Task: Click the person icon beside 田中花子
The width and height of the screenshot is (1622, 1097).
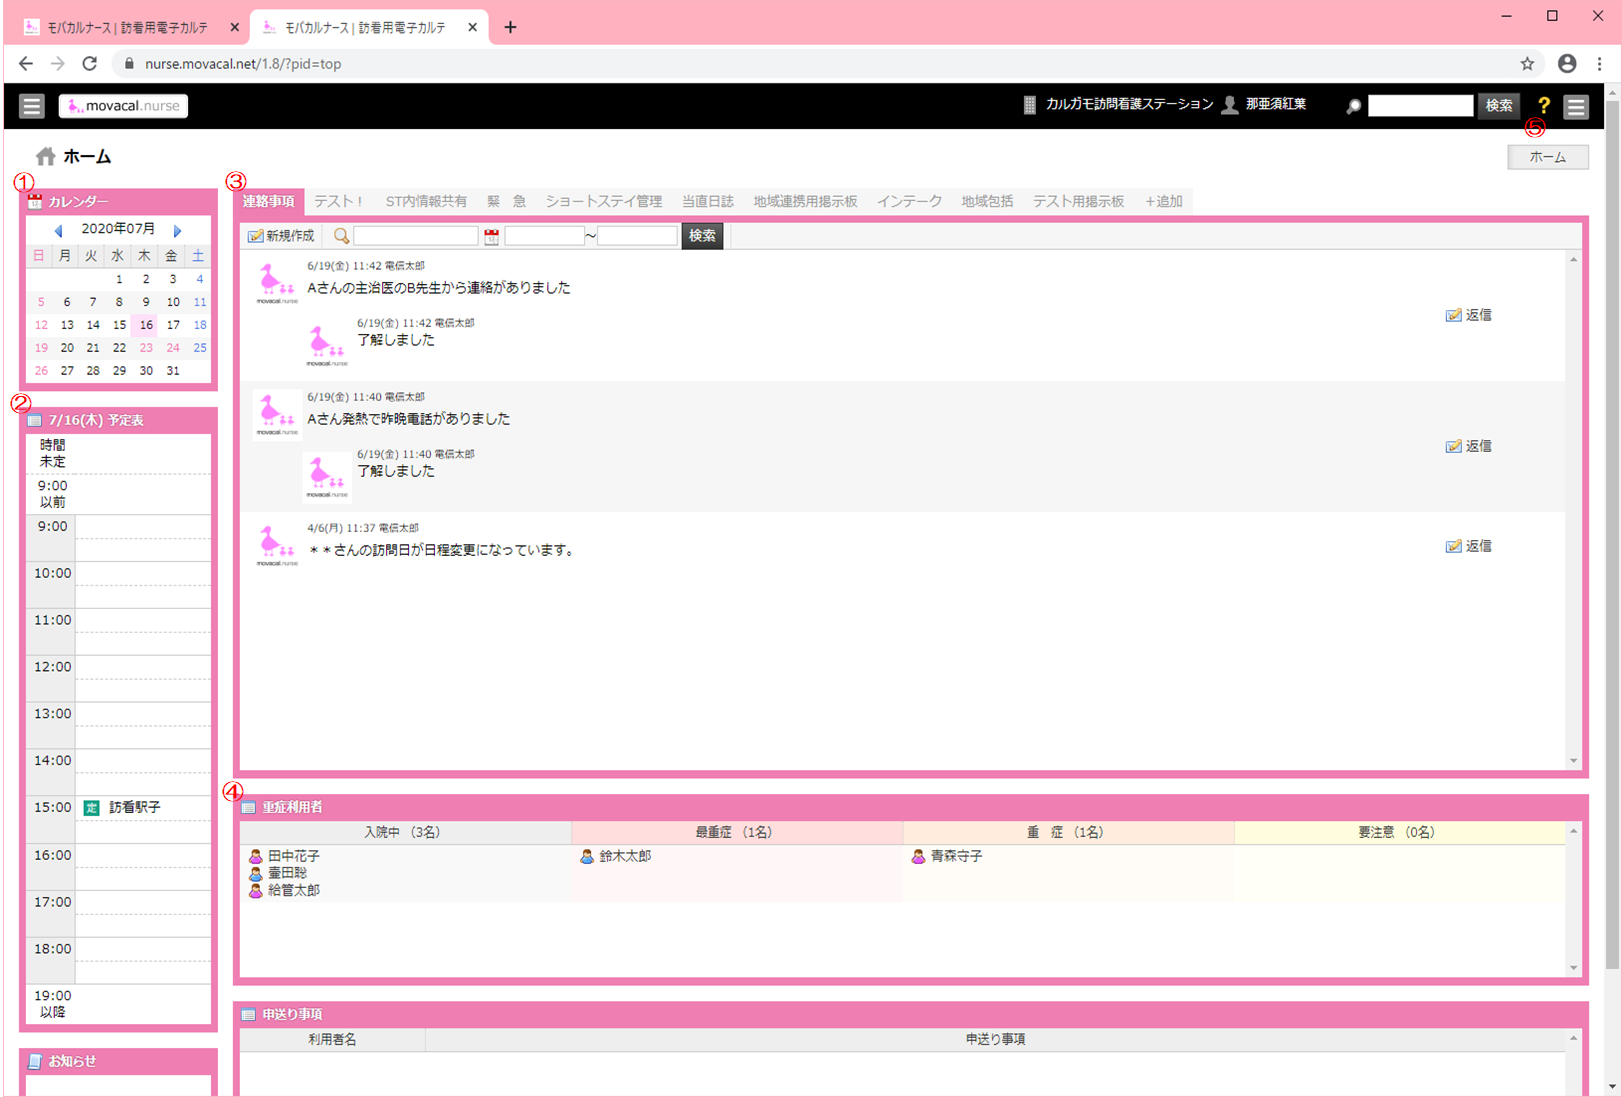Action: coord(256,857)
